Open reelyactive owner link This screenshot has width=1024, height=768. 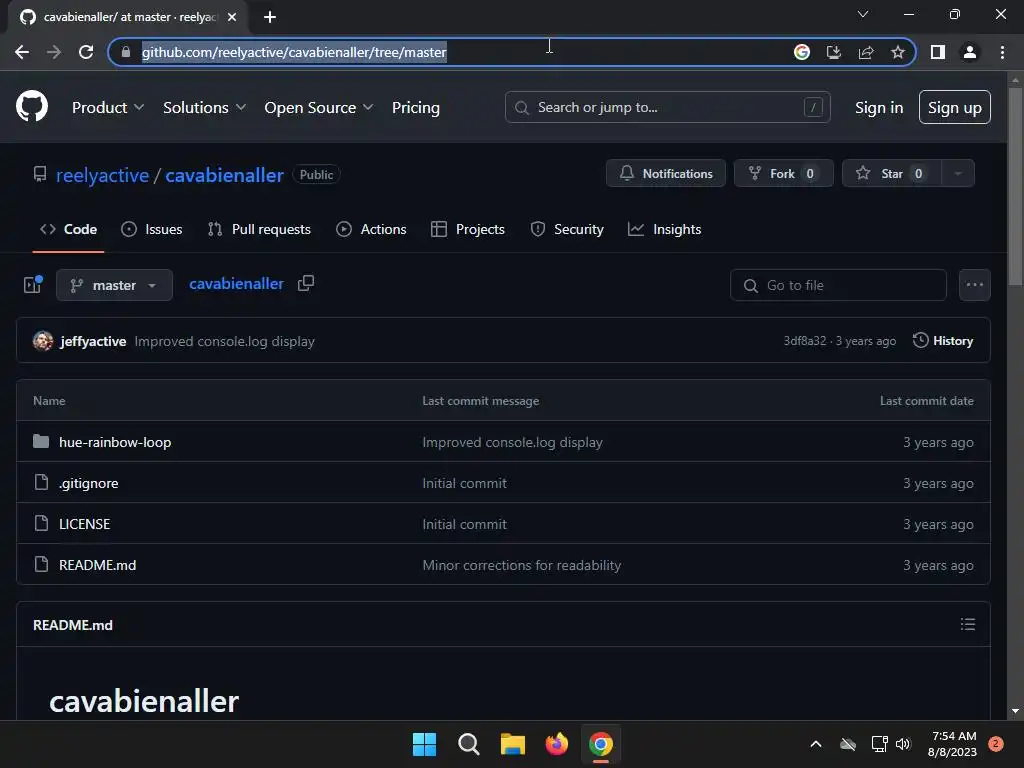[103, 175]
